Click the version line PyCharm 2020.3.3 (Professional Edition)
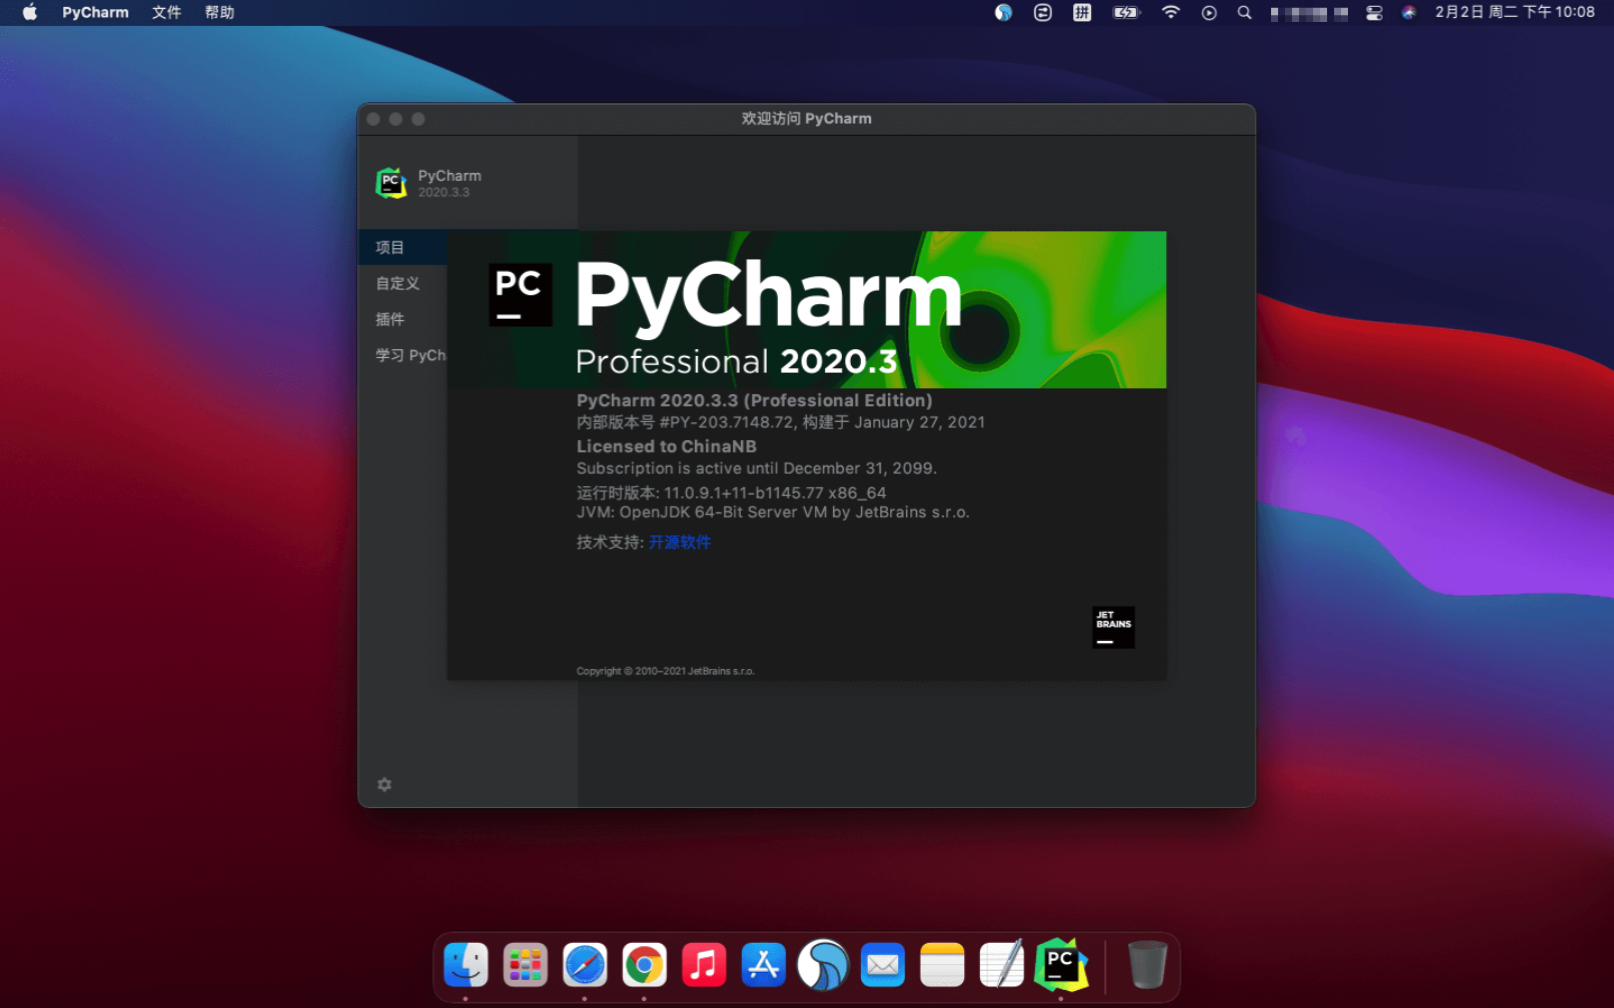Screen dimensions: 1614x1008 click(x=754, y=400)
